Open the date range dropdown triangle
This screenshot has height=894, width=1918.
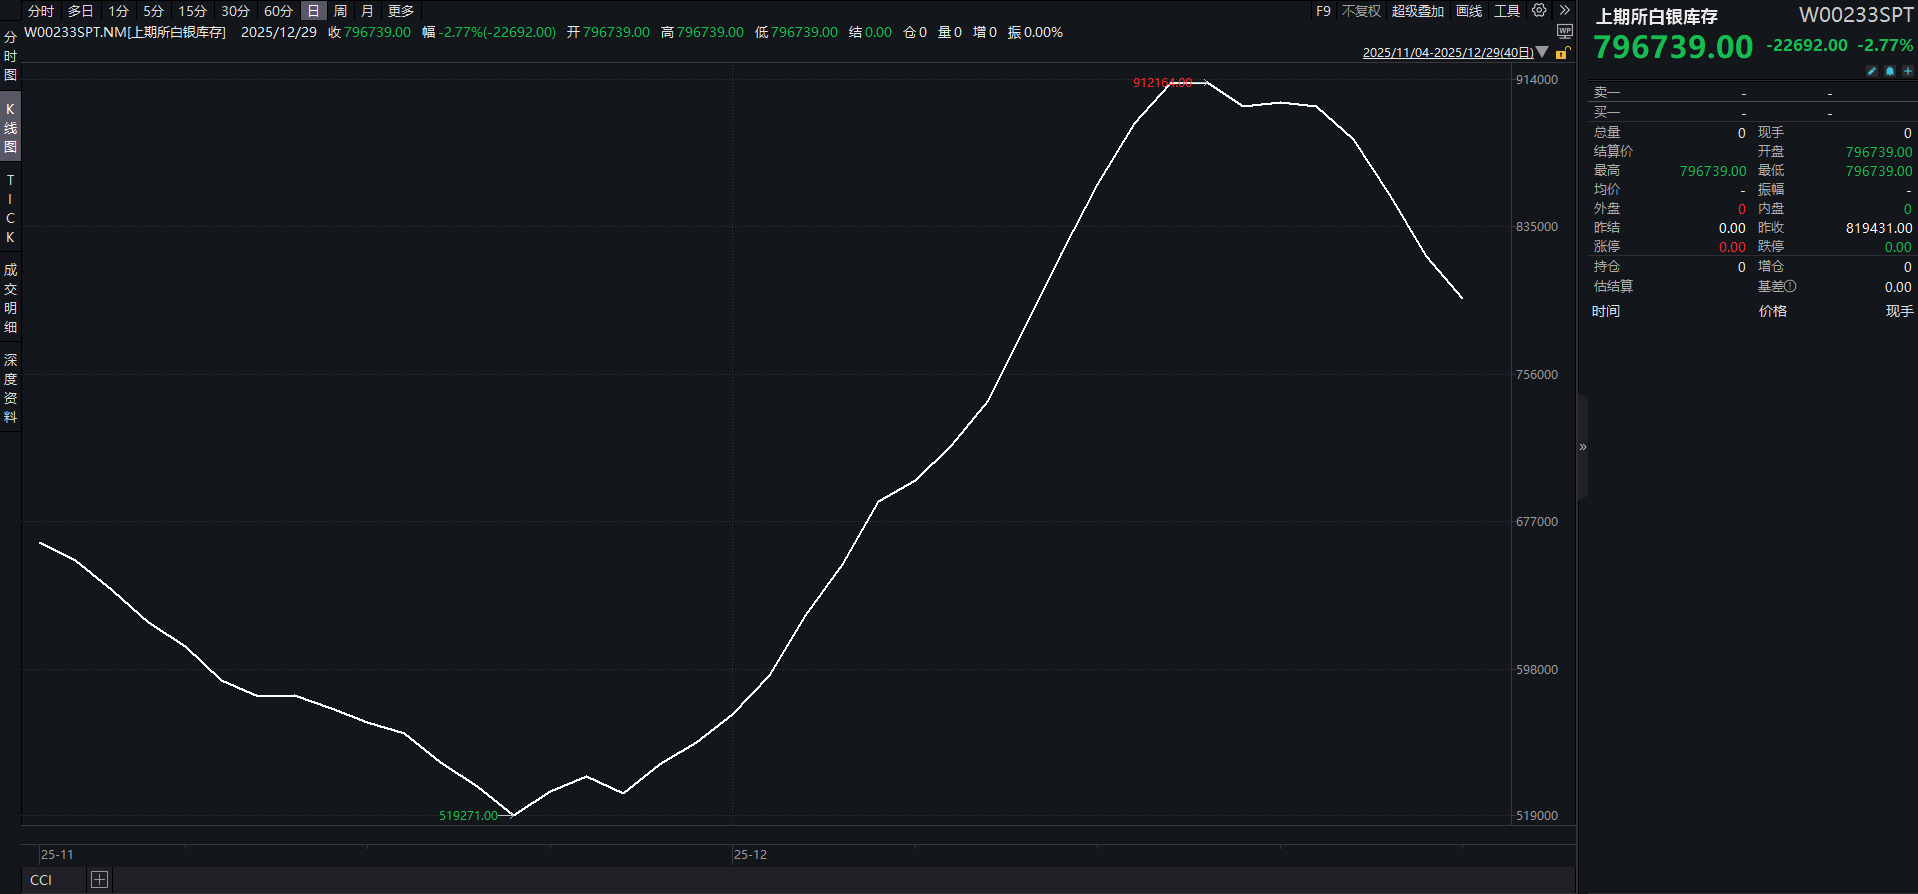pyautogui.click(x=1542, y=52)
